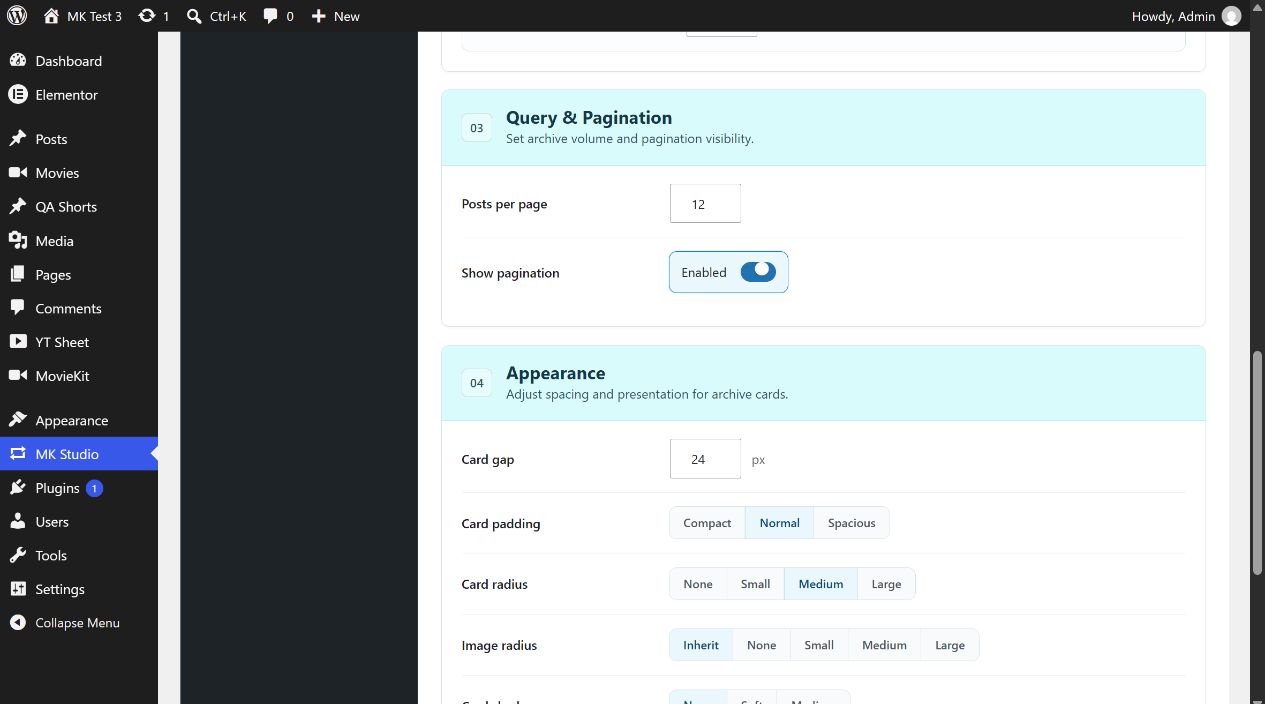The image size is (1265, 704).
Task: Click the Movies camera icon
Action: click(x=17, y=173)
